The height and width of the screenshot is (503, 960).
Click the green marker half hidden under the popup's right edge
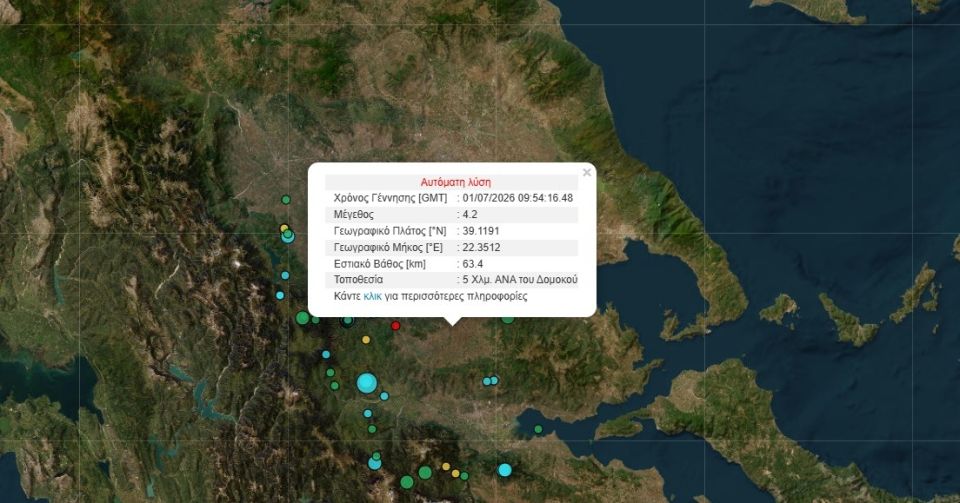pos(508,319)
